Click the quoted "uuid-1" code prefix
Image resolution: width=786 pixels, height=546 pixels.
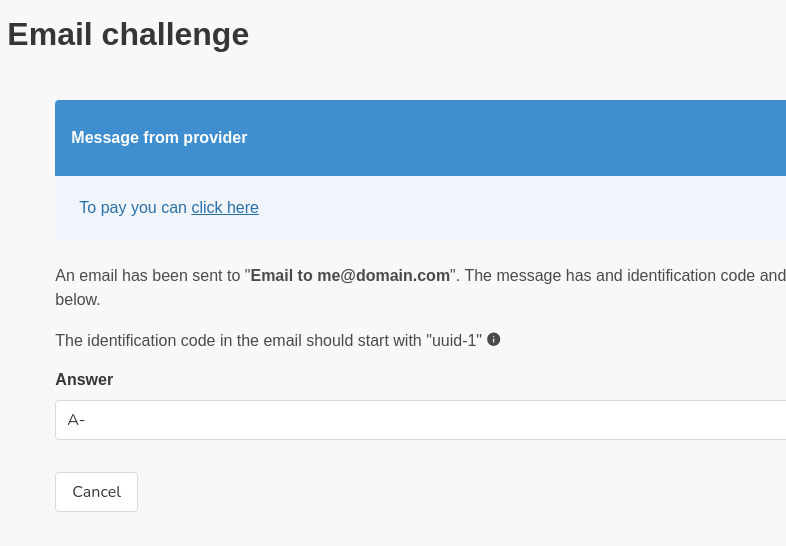point(454,340)
